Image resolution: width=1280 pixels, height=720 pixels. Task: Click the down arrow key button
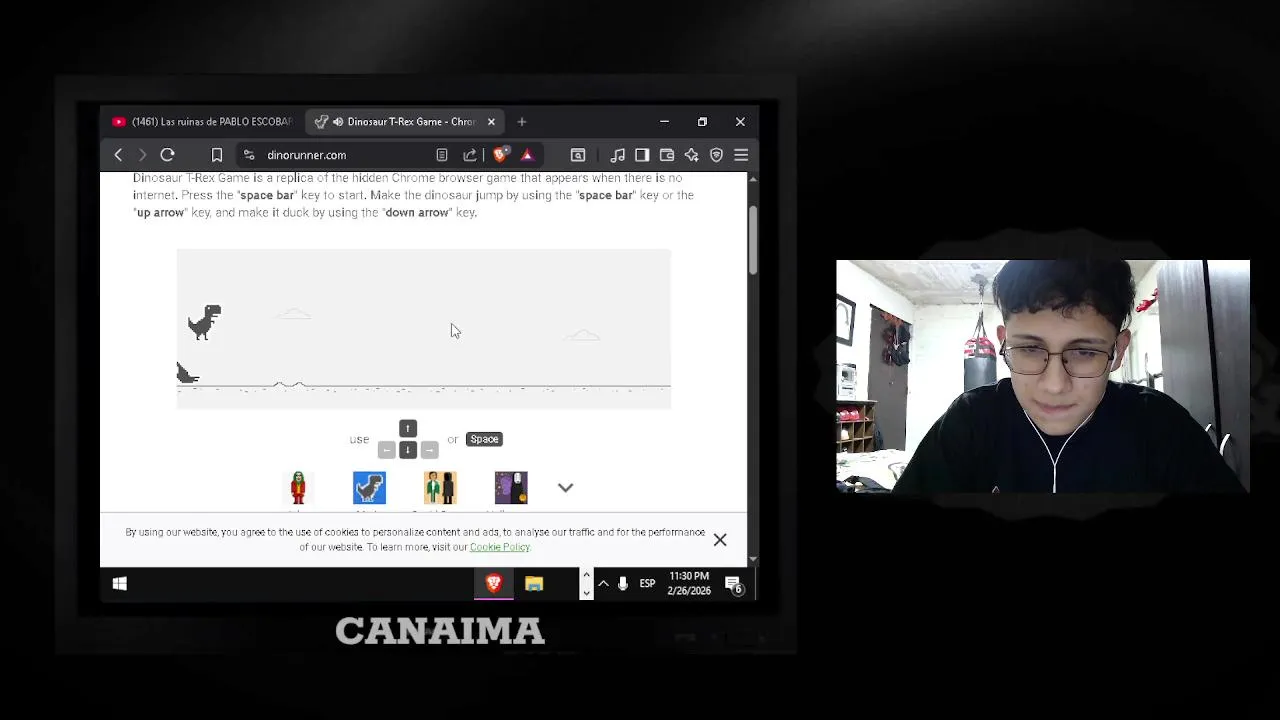coord(408,450)
